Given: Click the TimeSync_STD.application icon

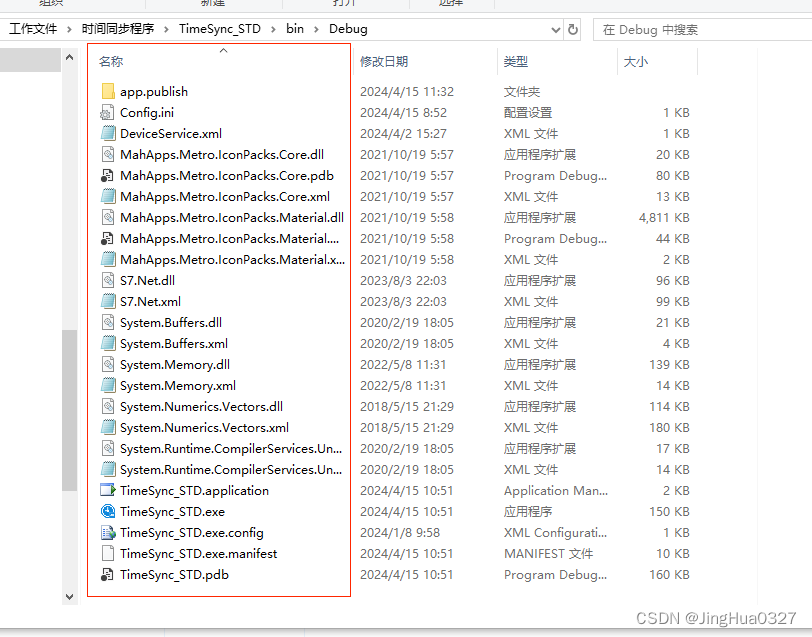Looking at the screenshot, I should [x=108, y=490].
